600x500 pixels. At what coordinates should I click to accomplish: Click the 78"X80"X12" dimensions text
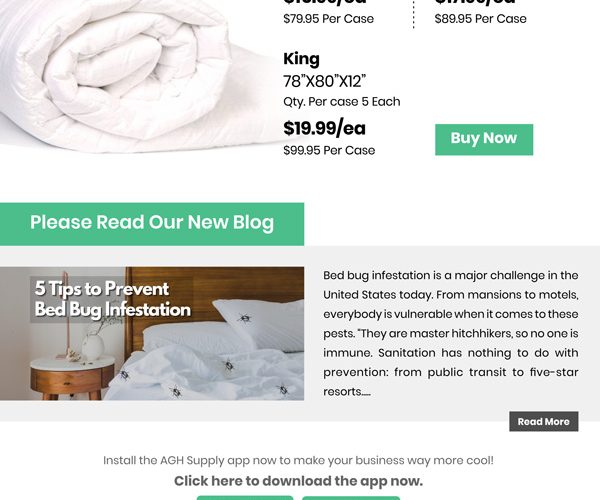[x=324, y=81]
